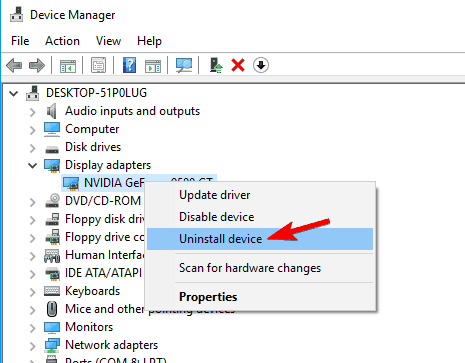This screenshot has width=465, height=363.
Task: Open the Properties toolbar icon
Action: click(x=98, y=65)
